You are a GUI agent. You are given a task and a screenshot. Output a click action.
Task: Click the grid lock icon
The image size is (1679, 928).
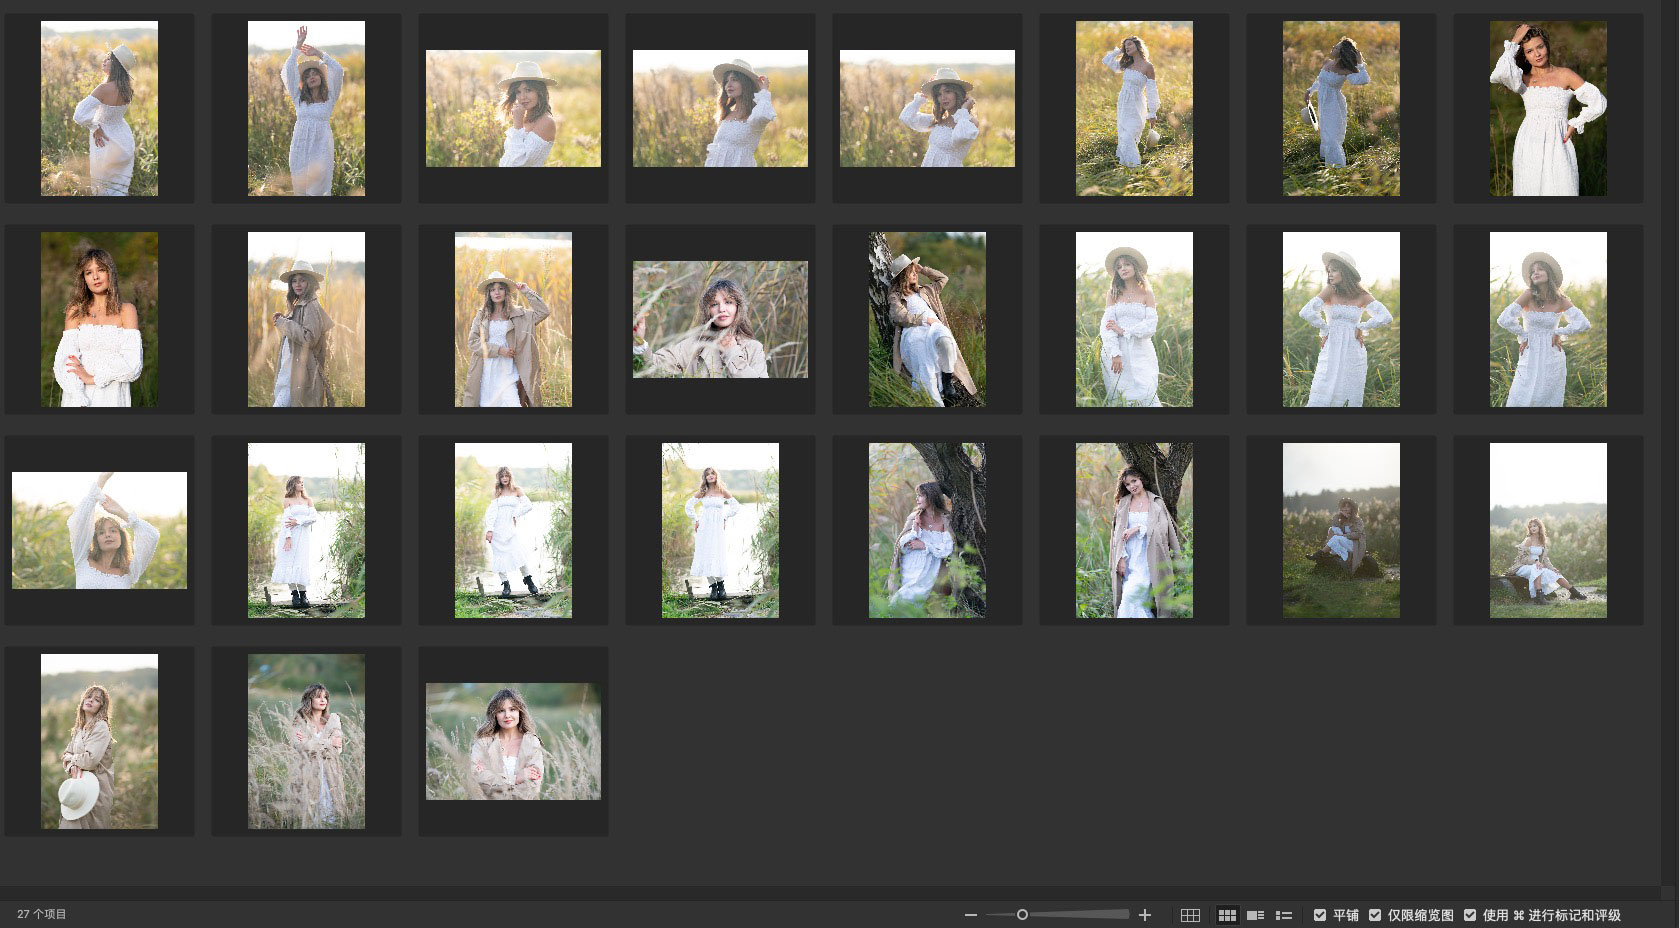tap(1190, 915)
